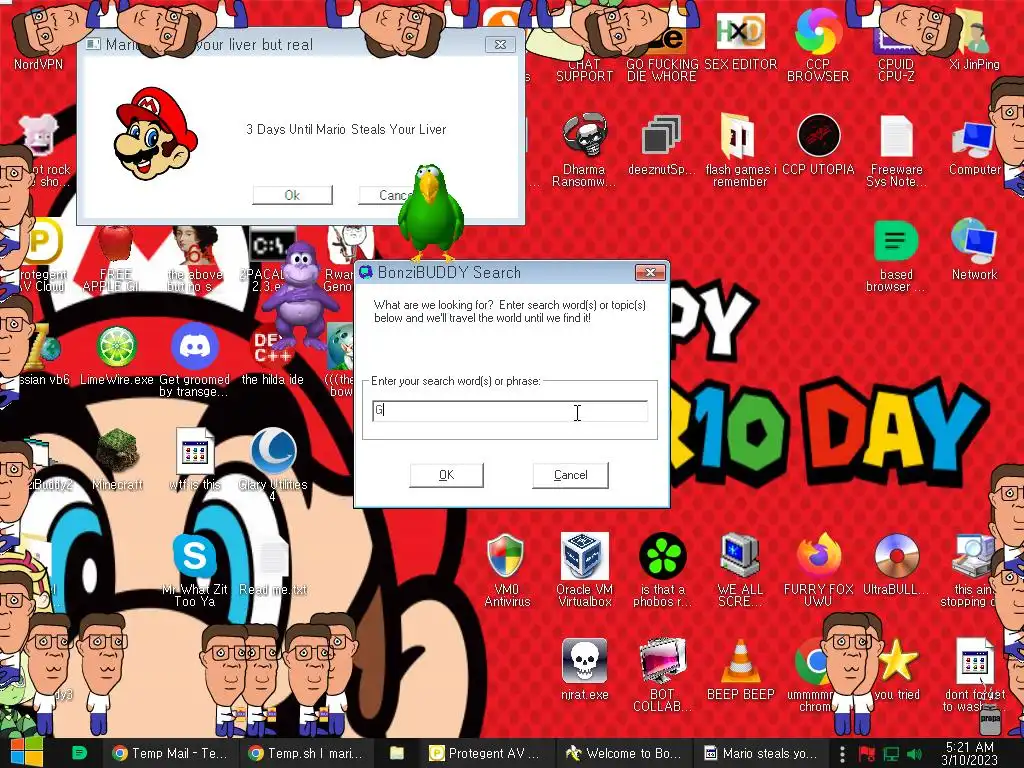
Task: Open the BOT COLLAB desktop icon
Action: point(662,676)
